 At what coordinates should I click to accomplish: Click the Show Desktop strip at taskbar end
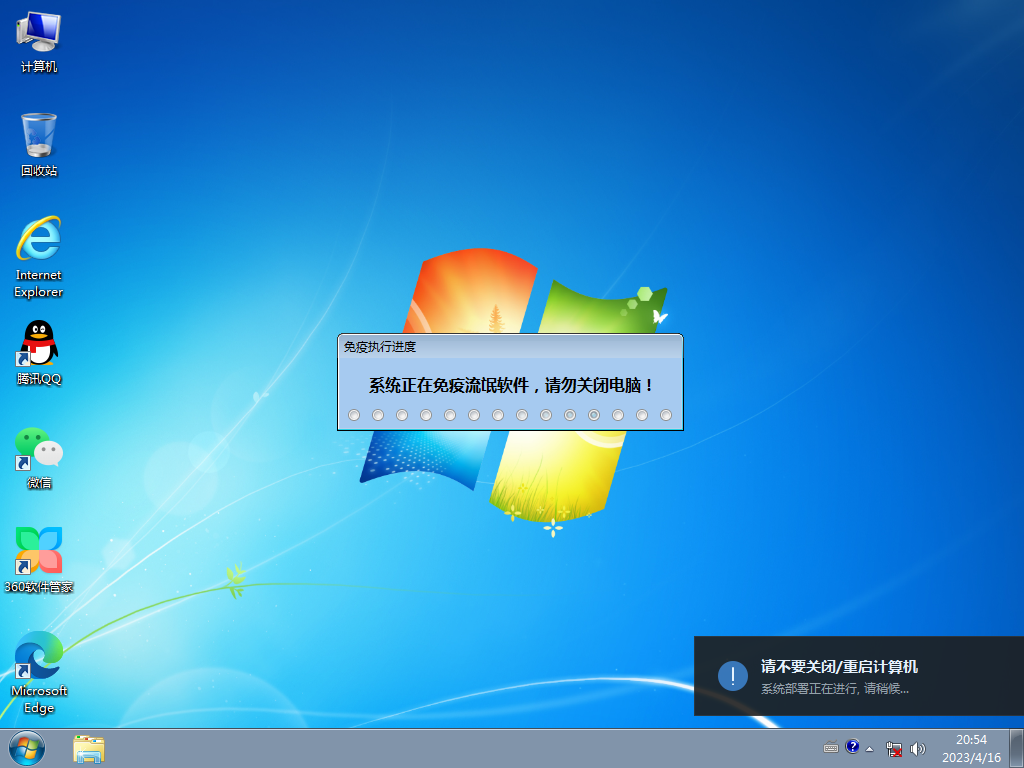coord(1016,748)
